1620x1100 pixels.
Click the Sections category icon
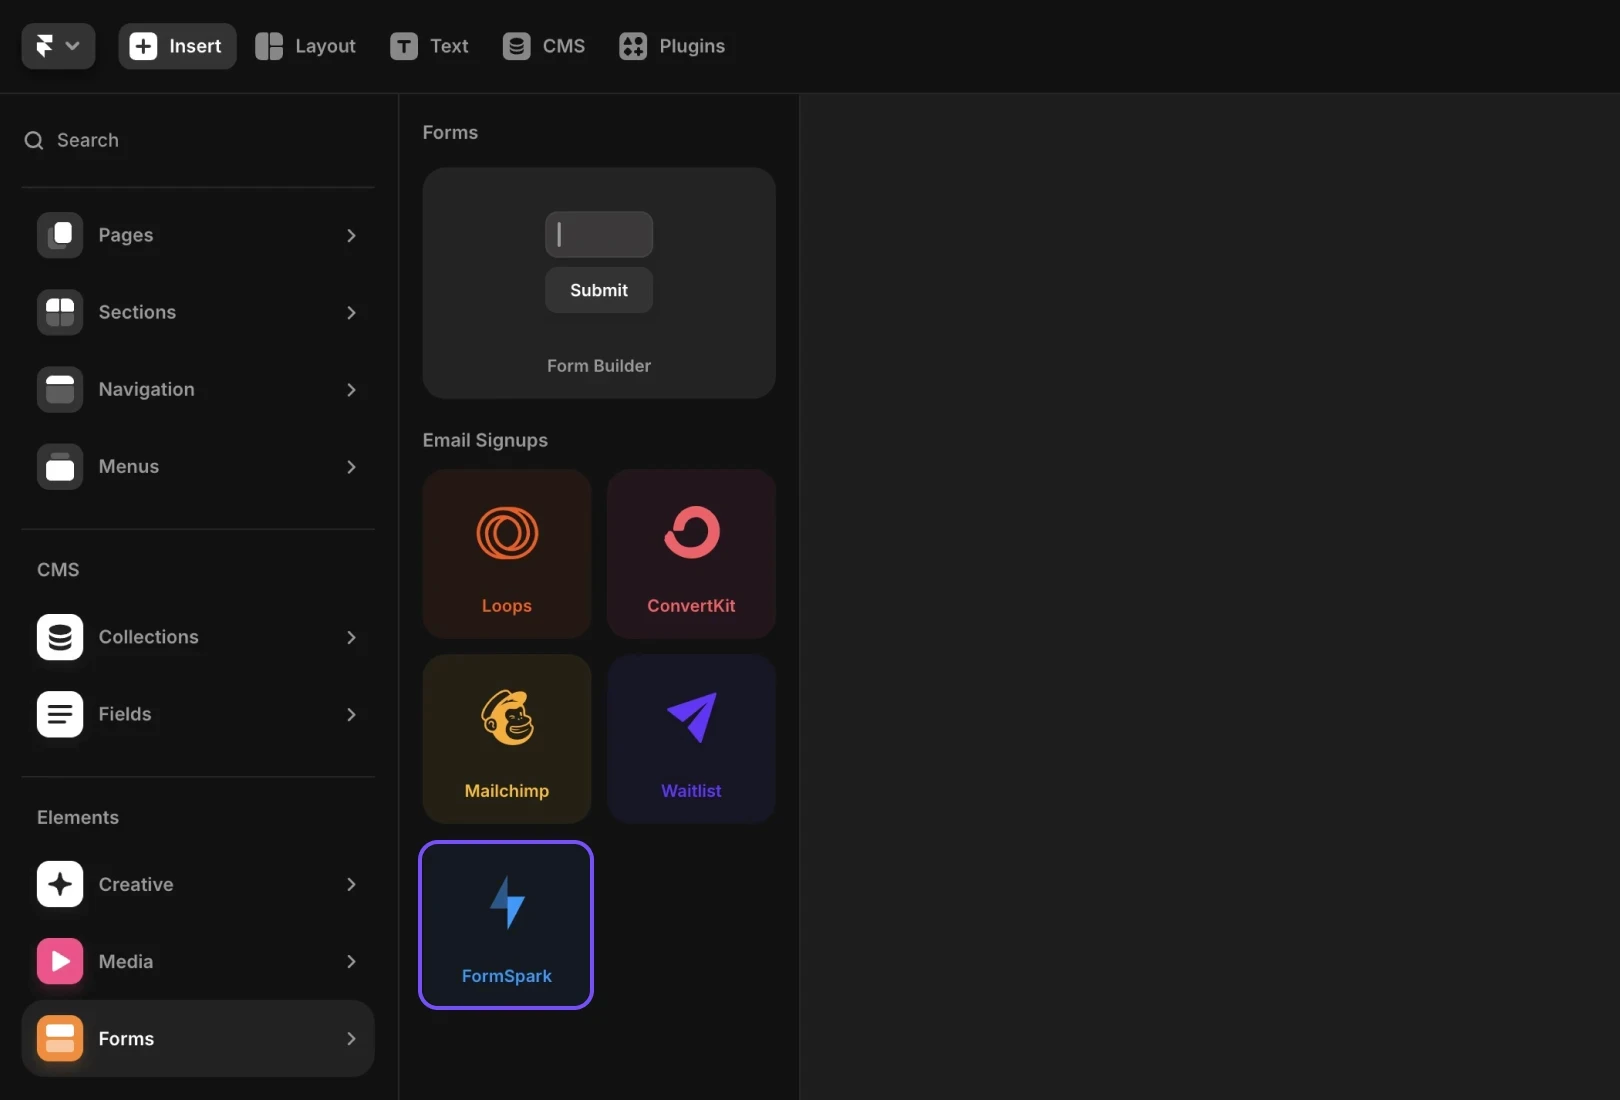(60, 312)
